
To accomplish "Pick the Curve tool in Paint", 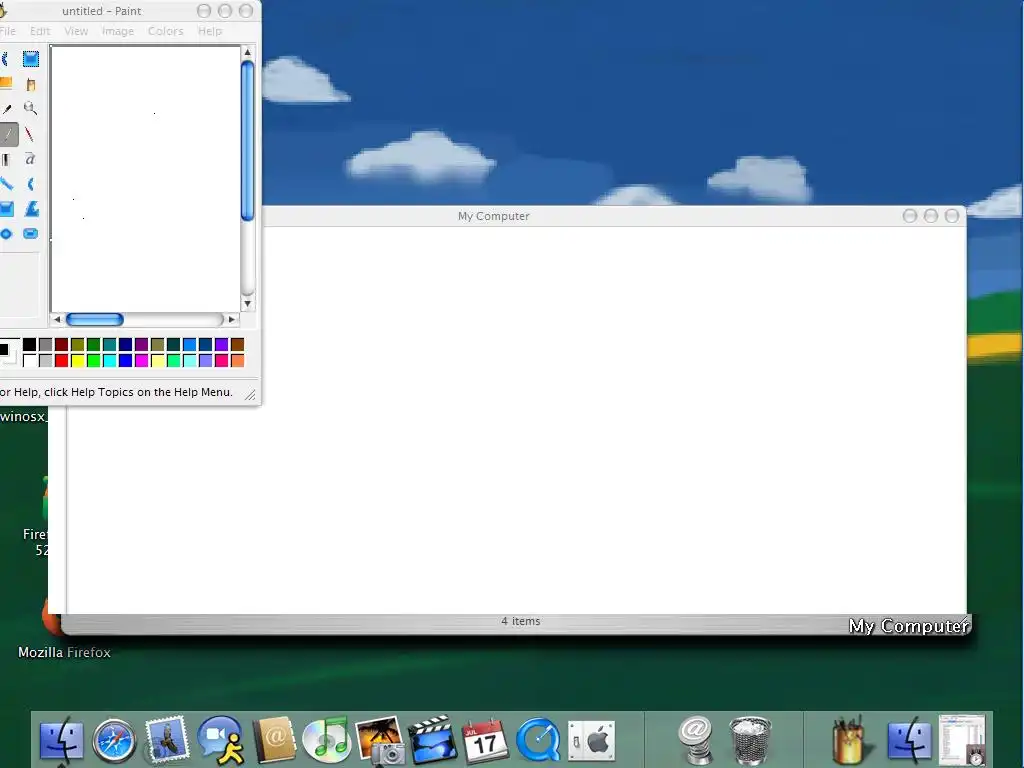I will 31,184.
